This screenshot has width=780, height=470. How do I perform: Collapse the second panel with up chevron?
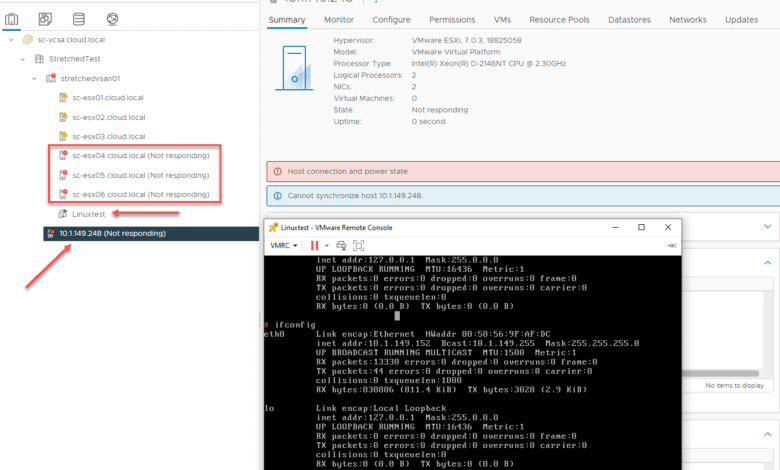click(x=768, y=263)
